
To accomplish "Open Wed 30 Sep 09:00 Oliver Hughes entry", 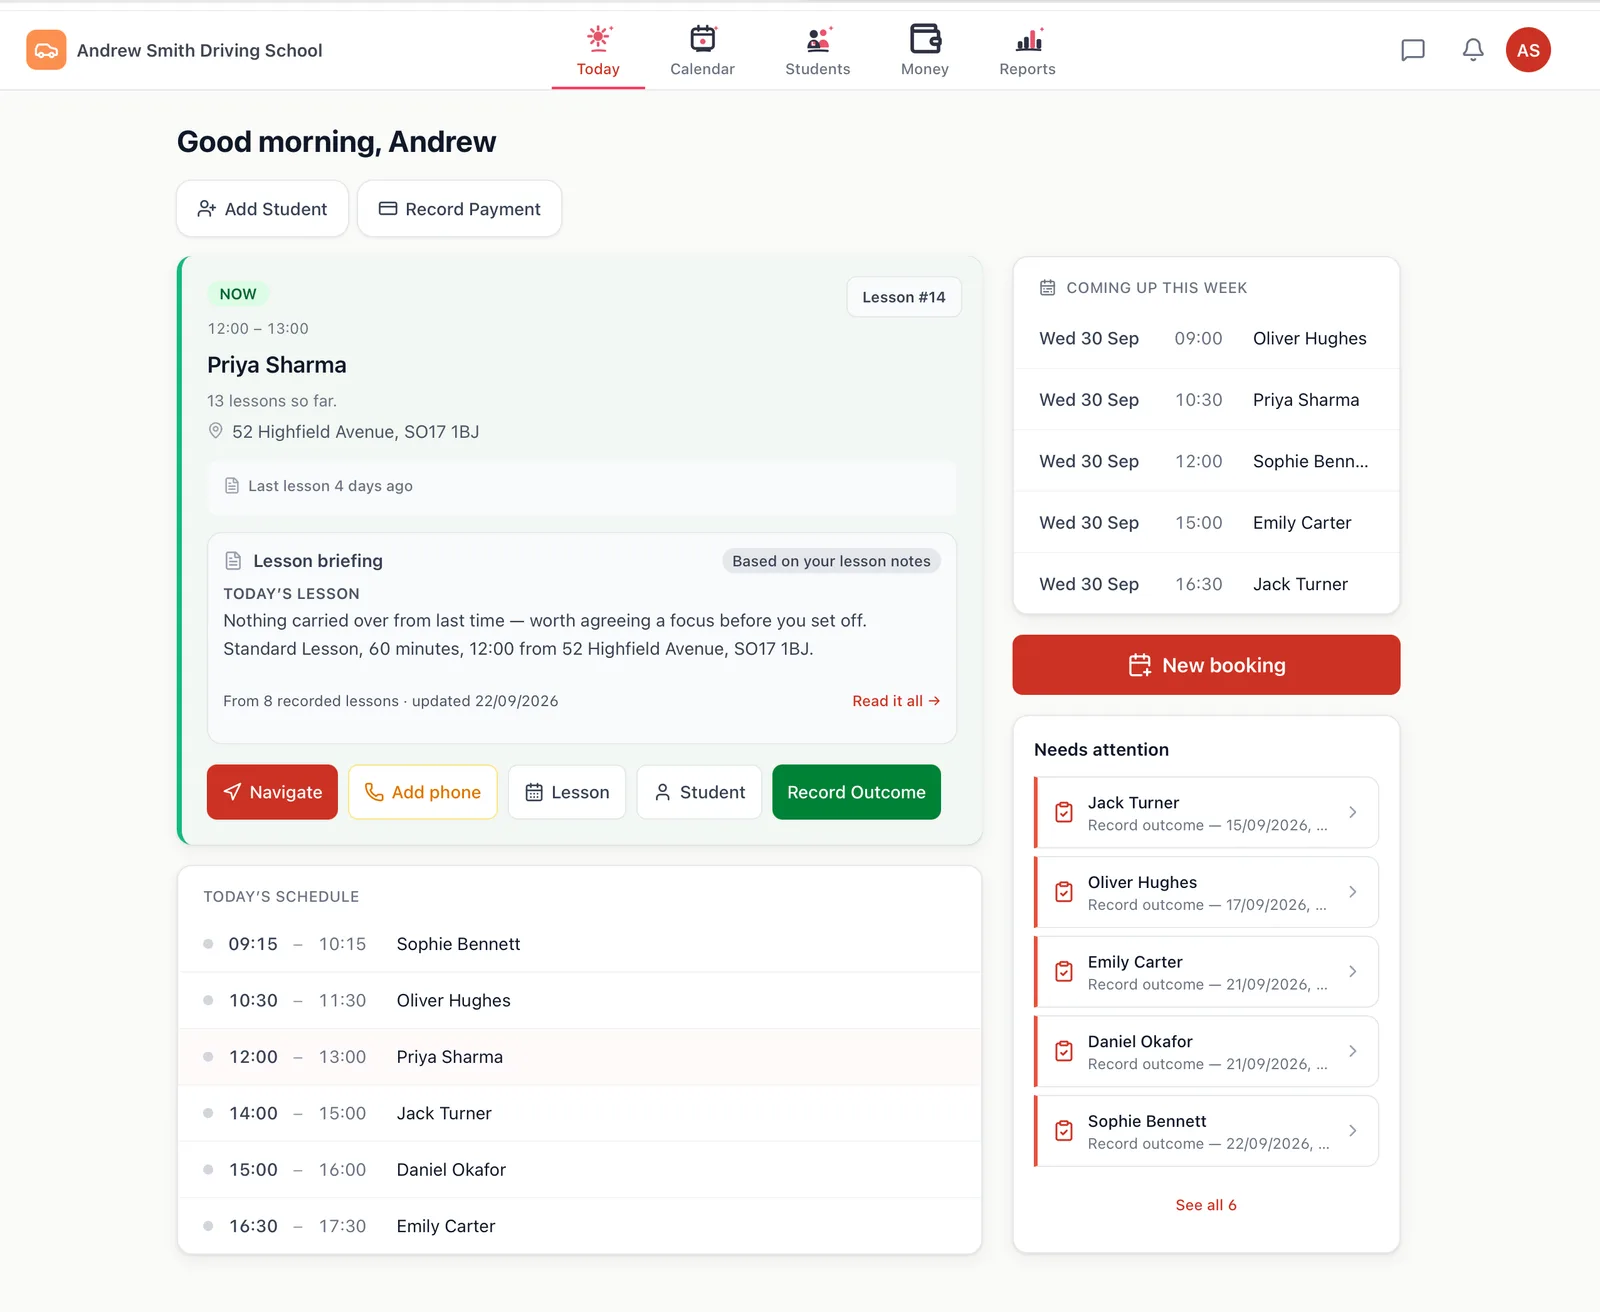I will (x=1206, y=338).
